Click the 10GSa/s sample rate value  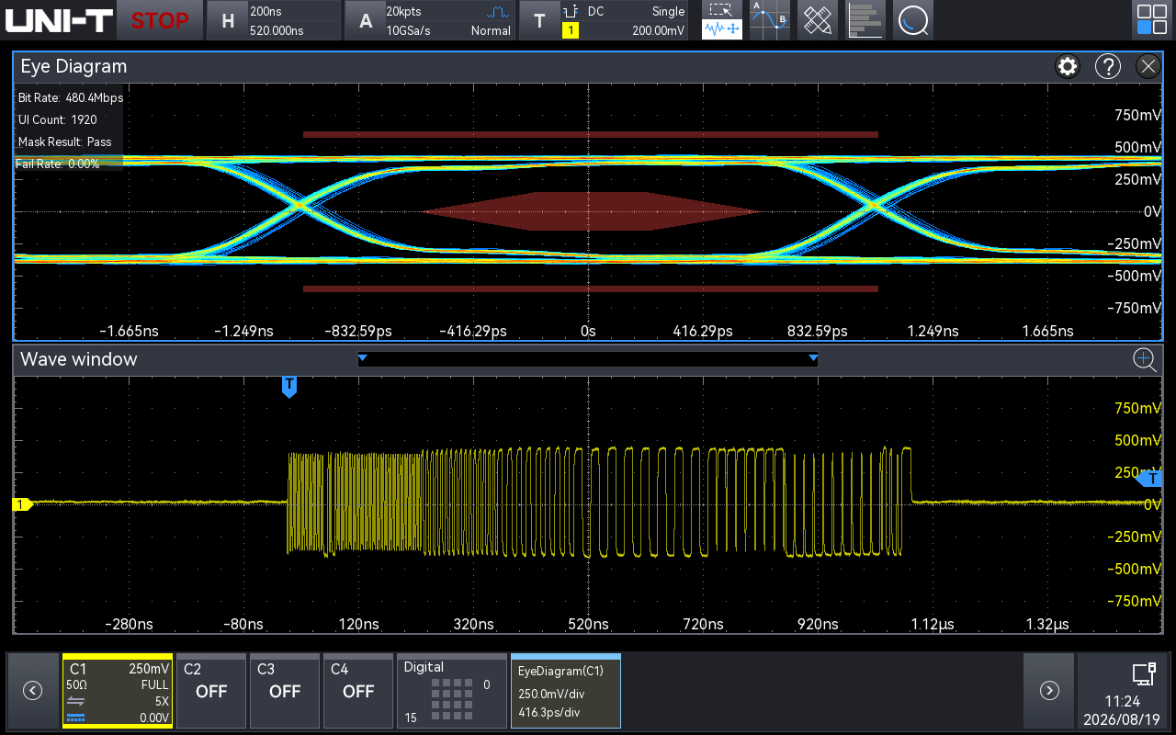(408, 31)
